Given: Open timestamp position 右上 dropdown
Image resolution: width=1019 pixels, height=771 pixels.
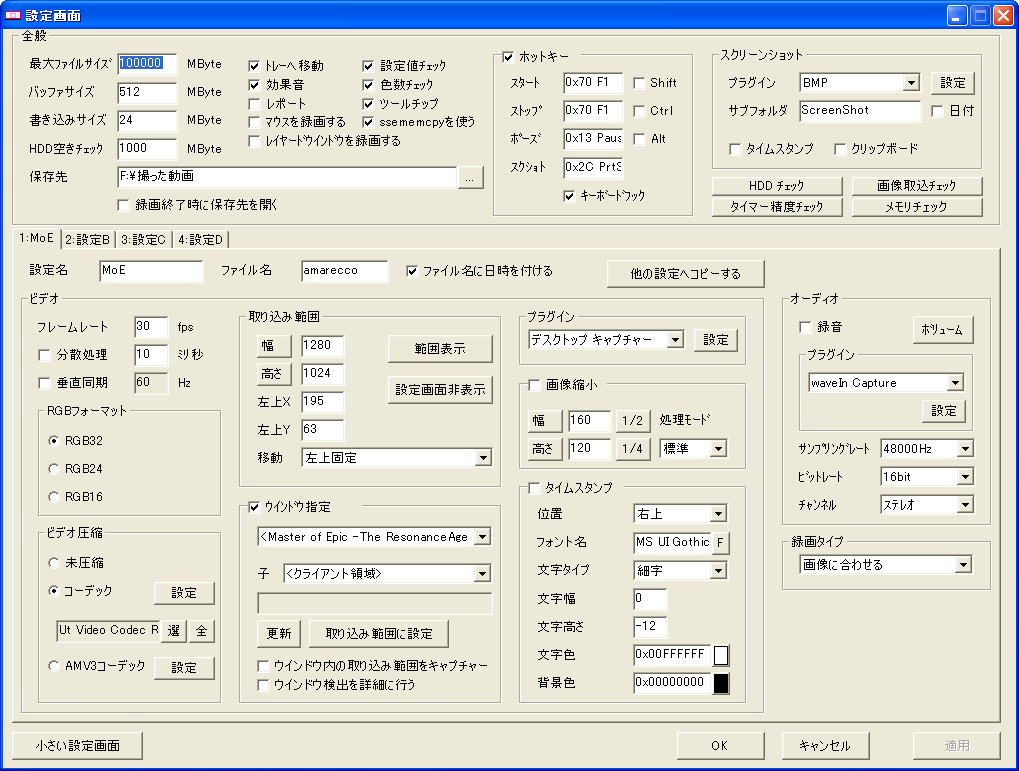Looking at the screenshot, I should [x=718, y=514].
